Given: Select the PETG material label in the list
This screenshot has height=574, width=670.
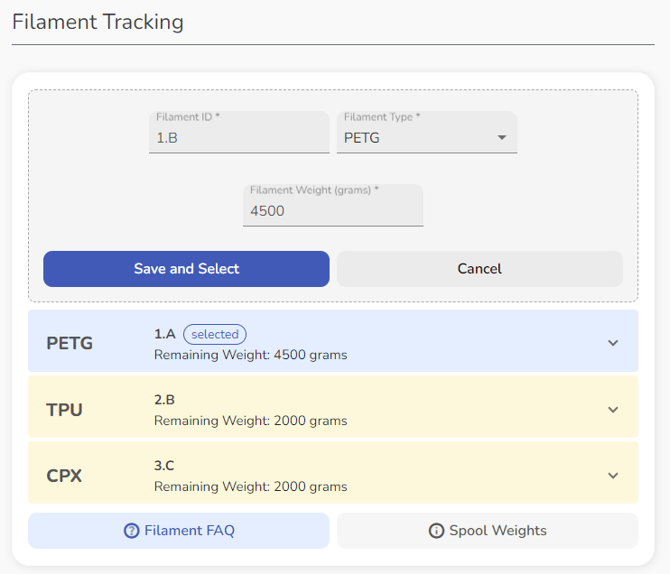Looking at the screenshot, I should pos(70,343).
